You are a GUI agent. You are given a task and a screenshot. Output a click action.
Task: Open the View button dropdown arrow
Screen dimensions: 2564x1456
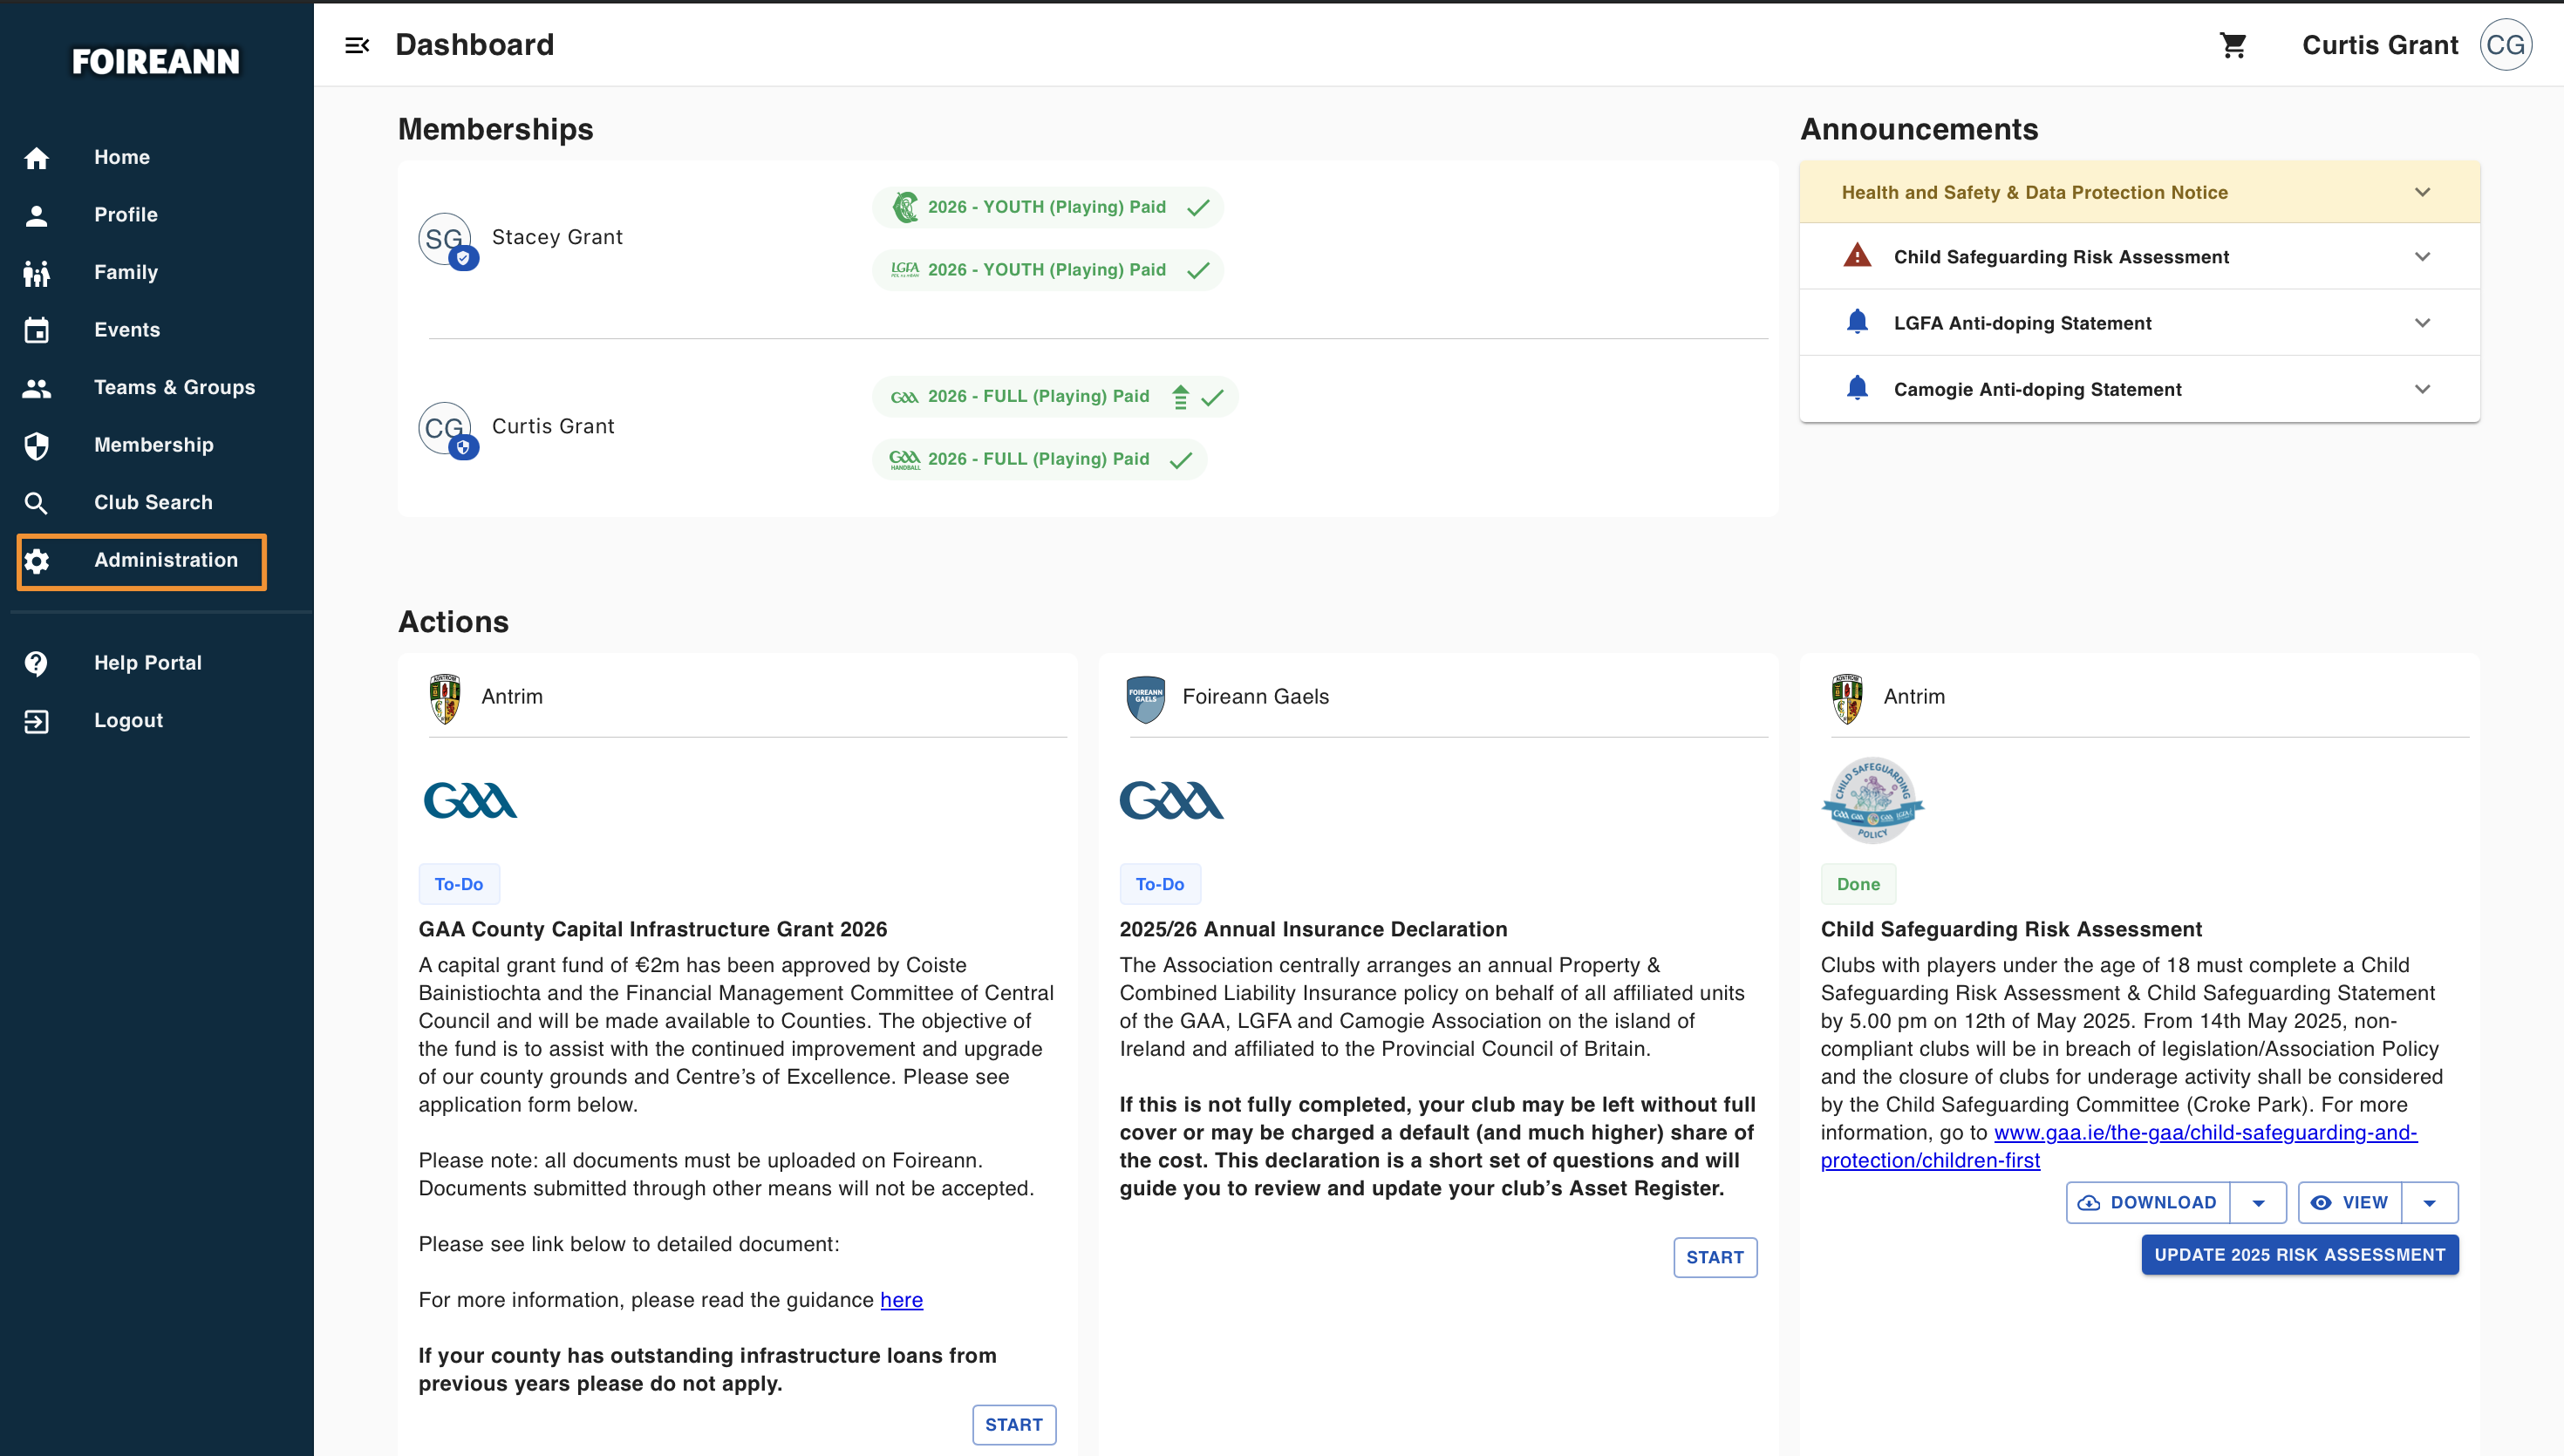tap(2430, 1203)
